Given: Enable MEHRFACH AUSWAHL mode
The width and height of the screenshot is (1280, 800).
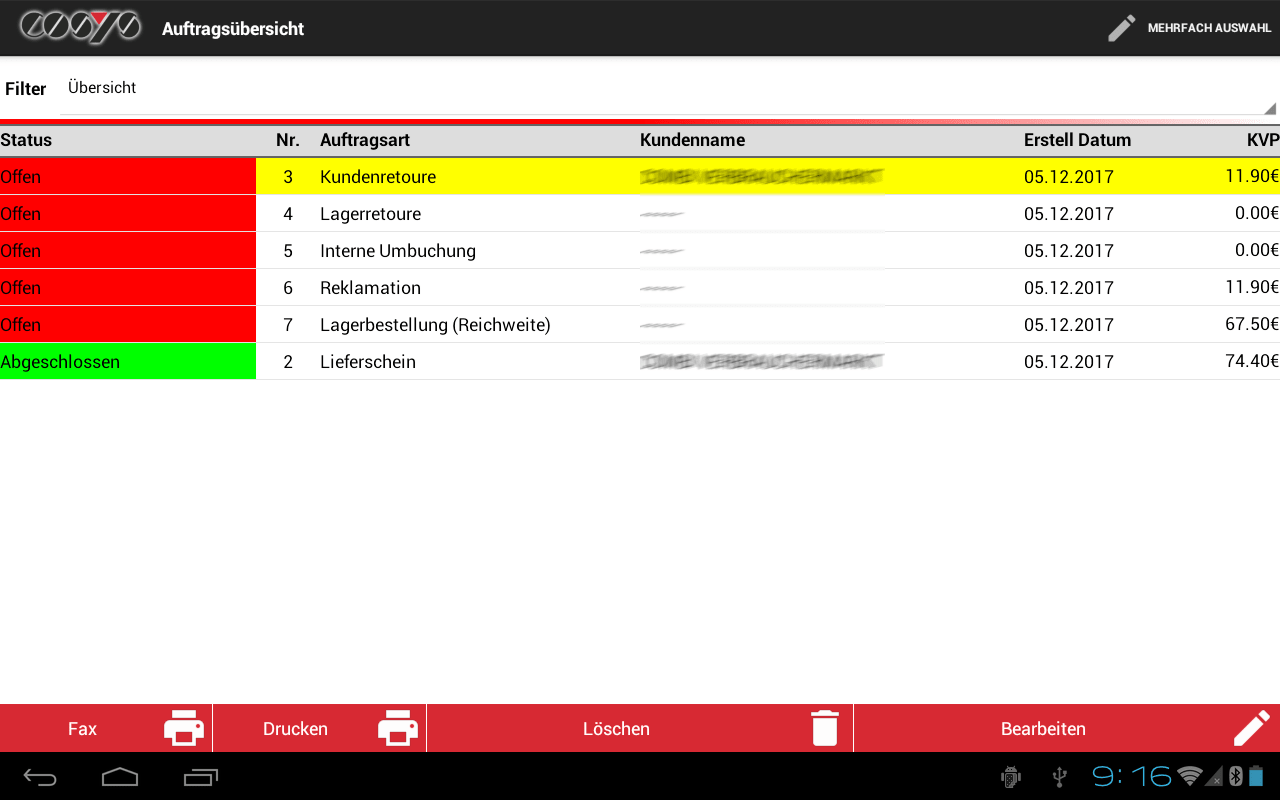Looking at the screenshot, I should [x=1189, y=28].
